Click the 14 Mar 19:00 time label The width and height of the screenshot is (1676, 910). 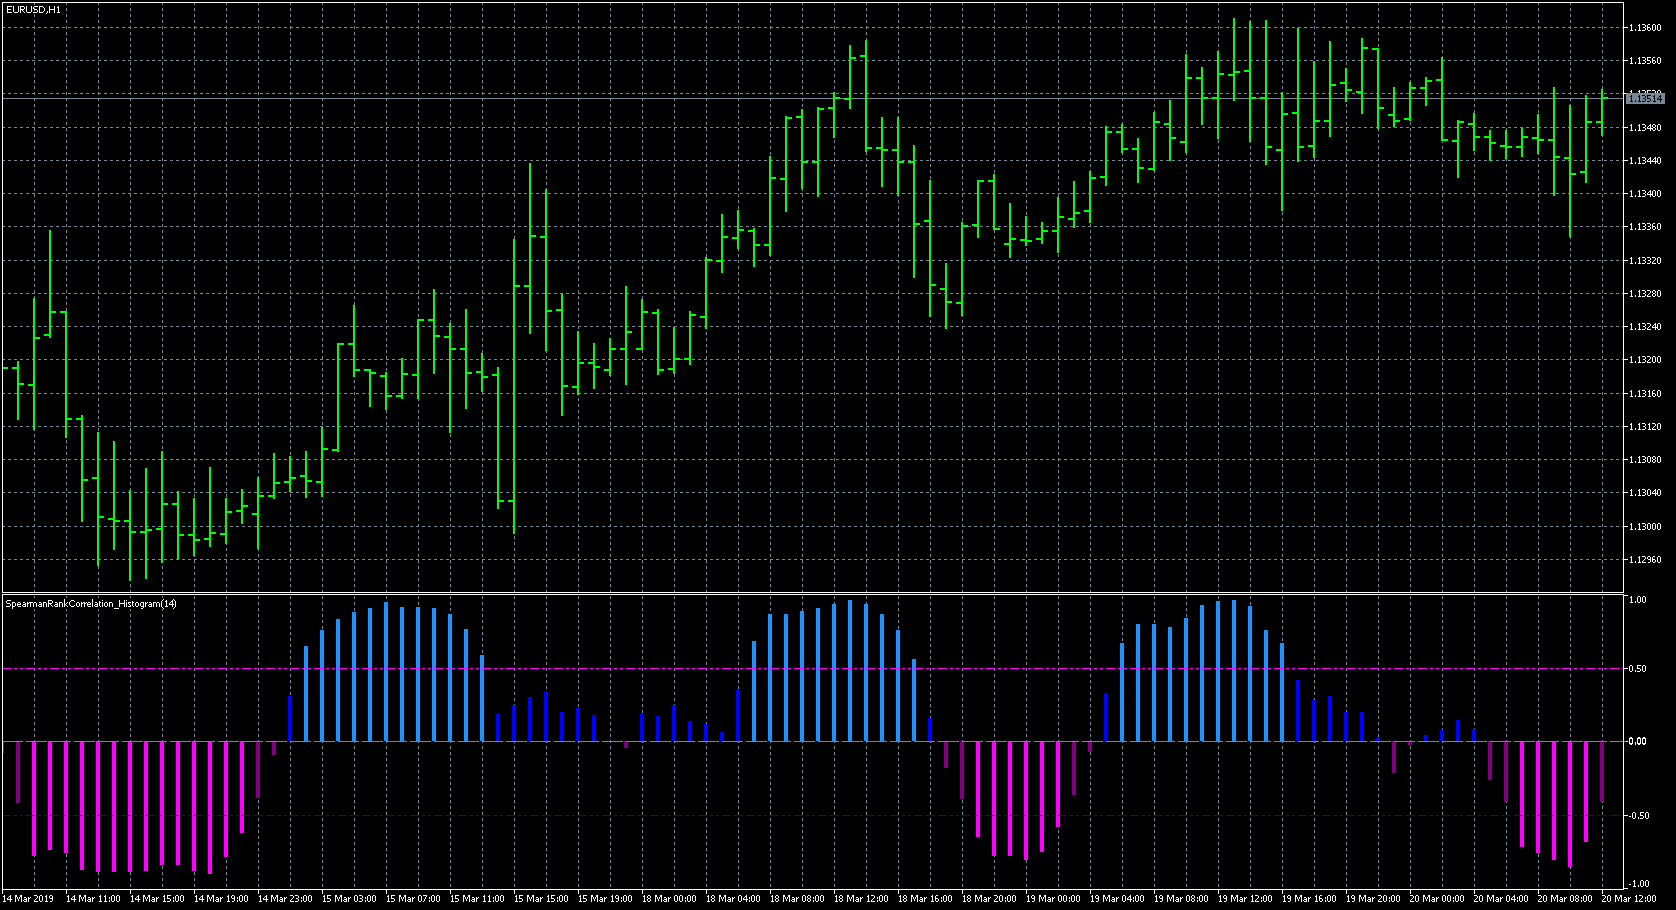coord(221,899)
